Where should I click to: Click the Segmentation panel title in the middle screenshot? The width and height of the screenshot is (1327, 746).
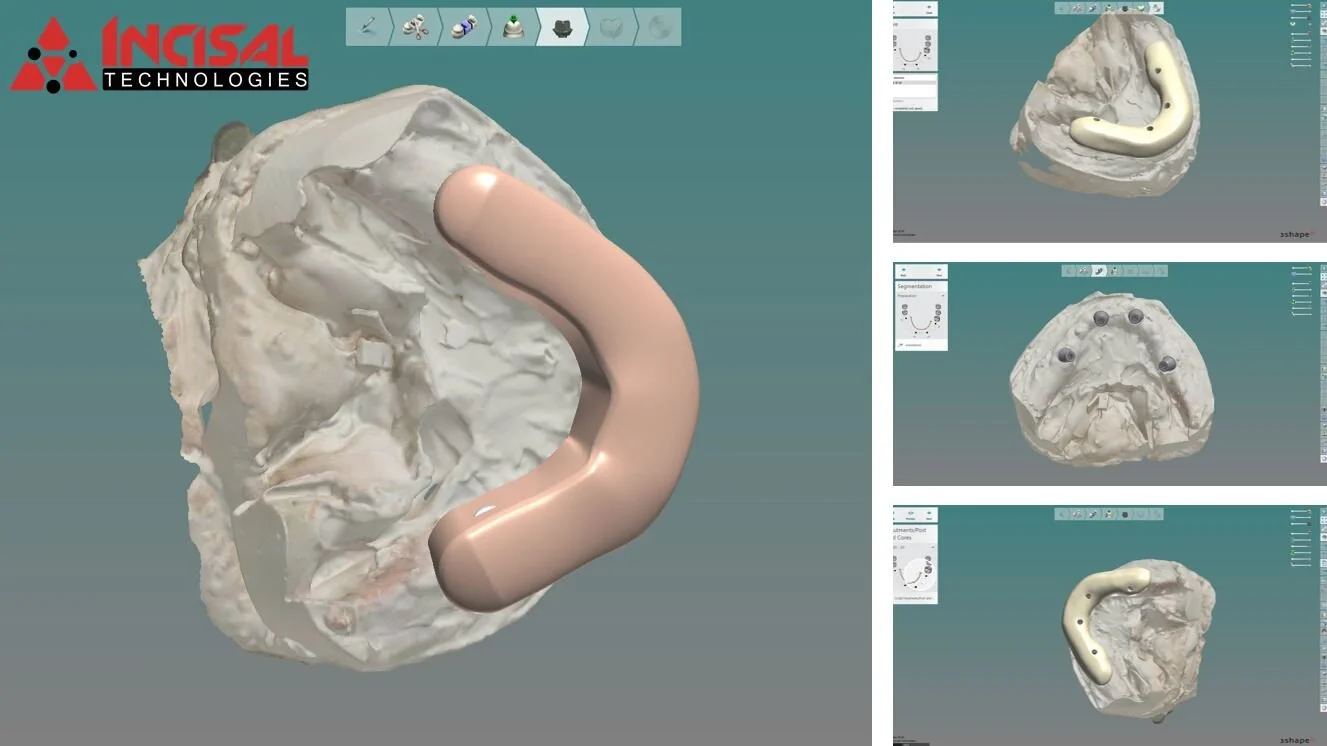914,287
